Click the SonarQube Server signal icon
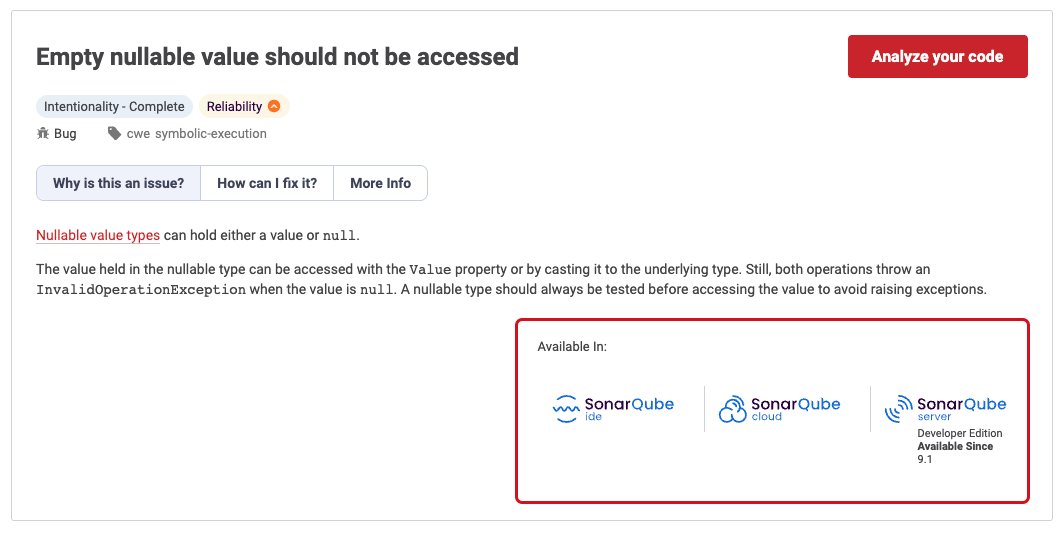The height and width of the screenshot is (535, 1064). tap(898, 408)
